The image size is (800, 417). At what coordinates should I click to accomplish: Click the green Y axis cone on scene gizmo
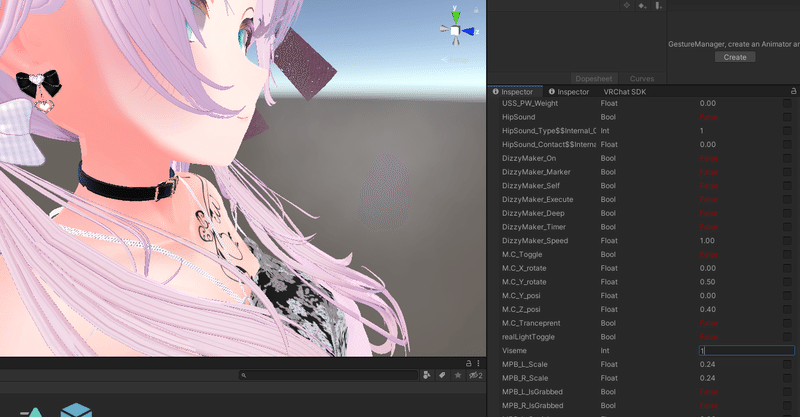(456, 17)
